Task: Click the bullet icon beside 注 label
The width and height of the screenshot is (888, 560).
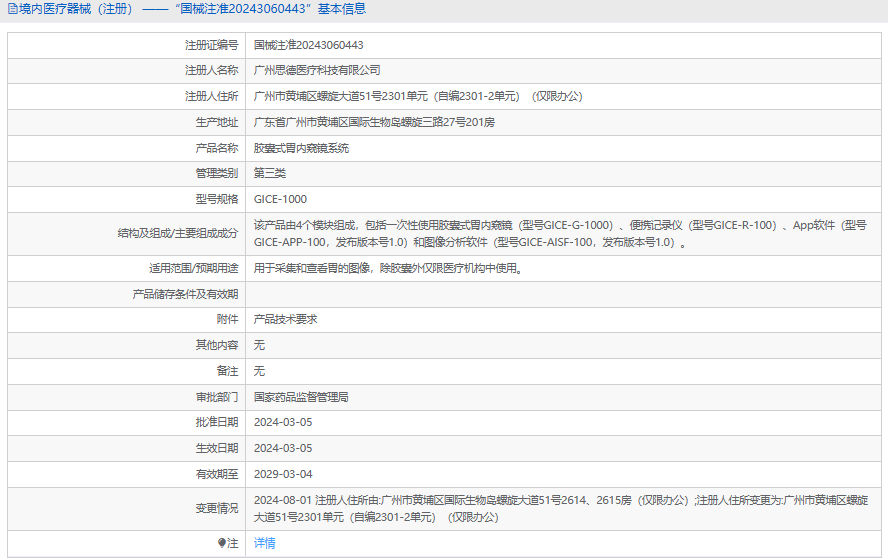Action: (222, 543)
